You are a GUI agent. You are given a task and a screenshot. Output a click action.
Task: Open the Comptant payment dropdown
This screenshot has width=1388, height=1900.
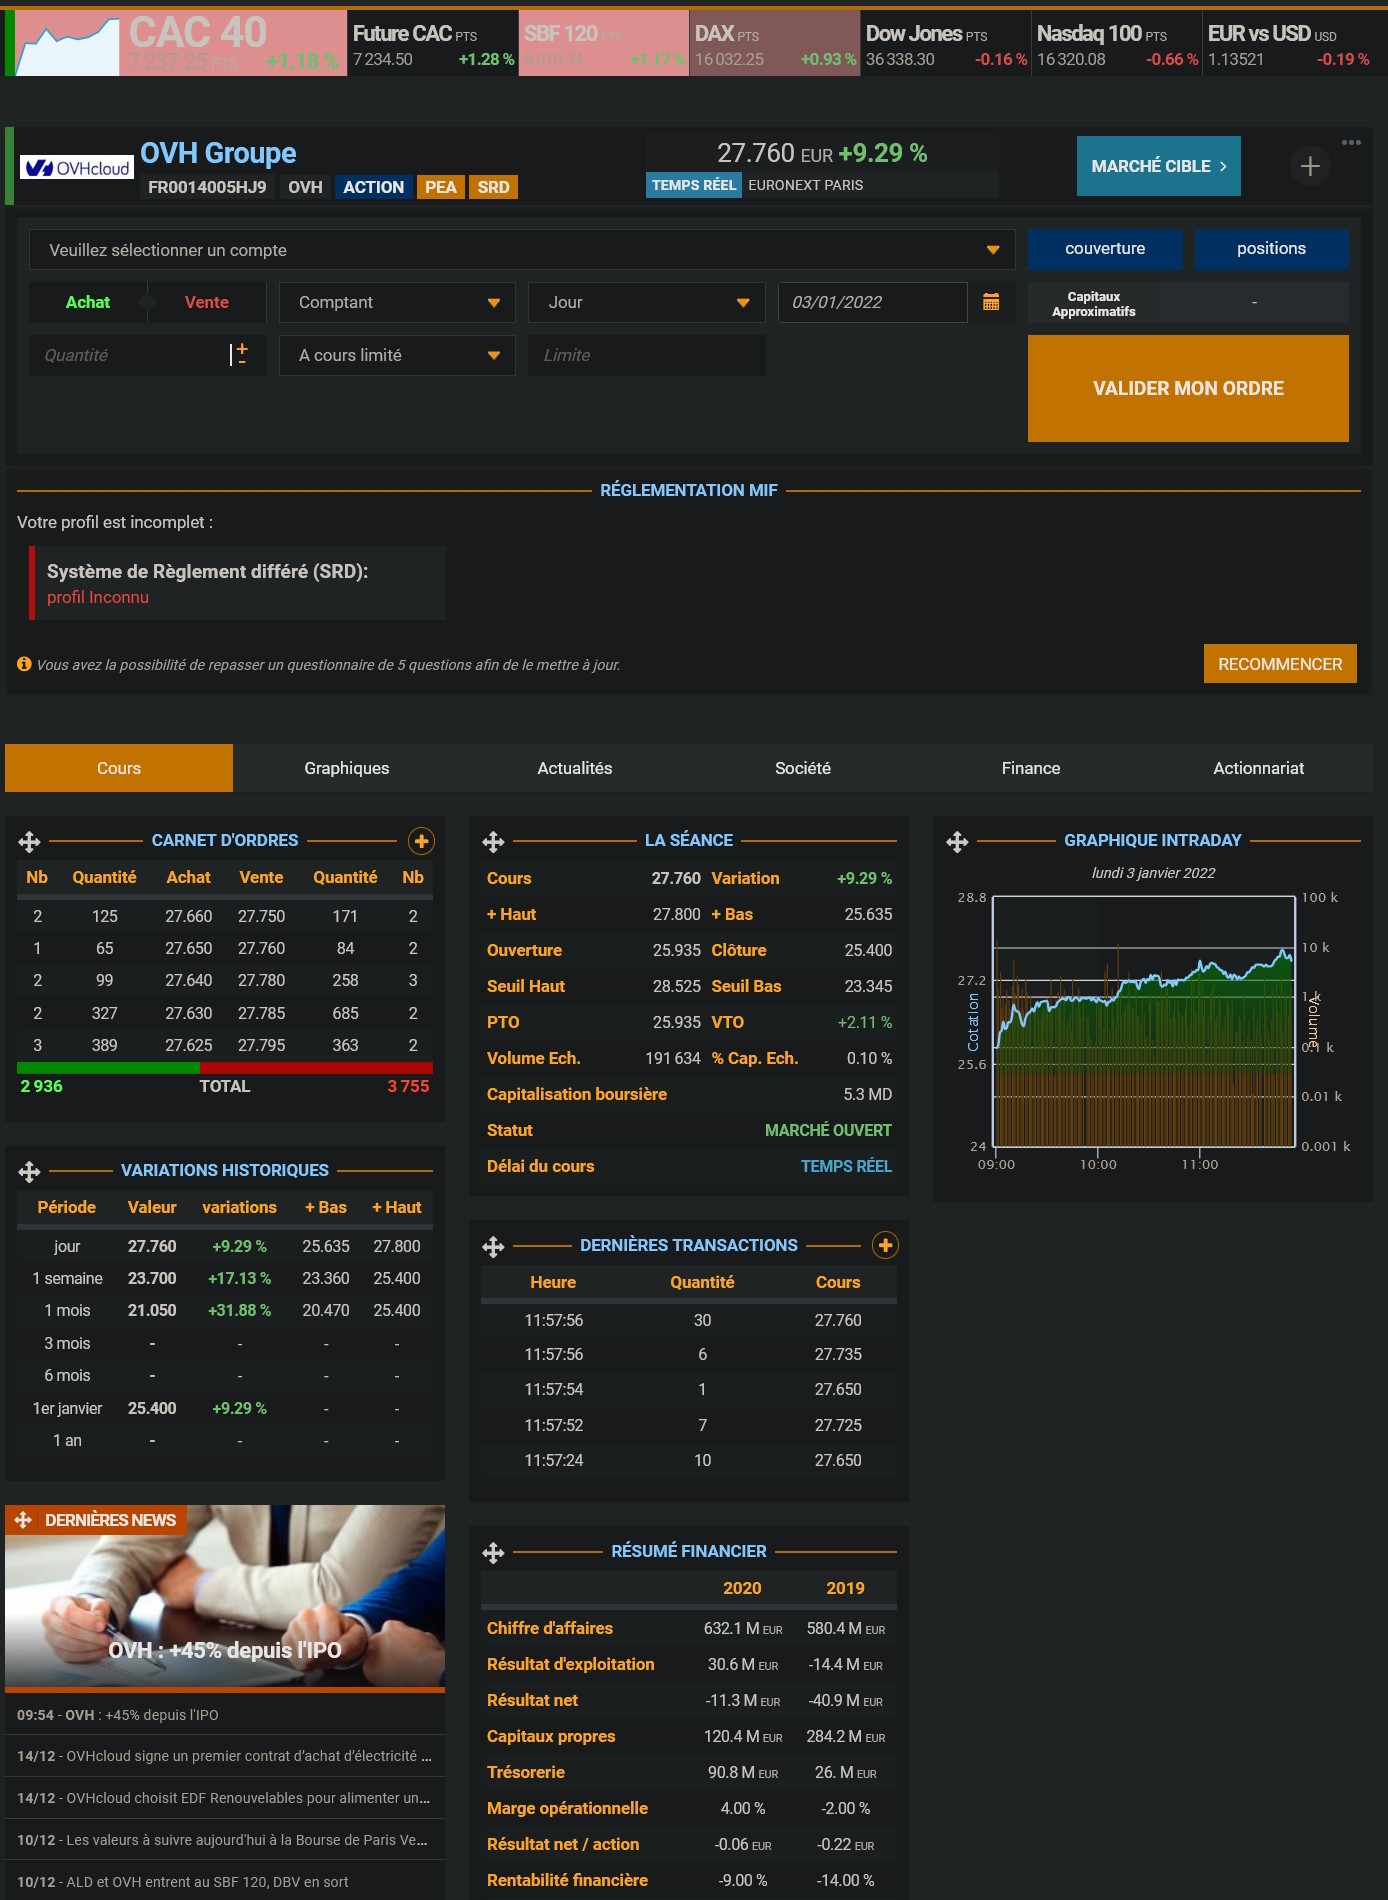coord(397,302)
